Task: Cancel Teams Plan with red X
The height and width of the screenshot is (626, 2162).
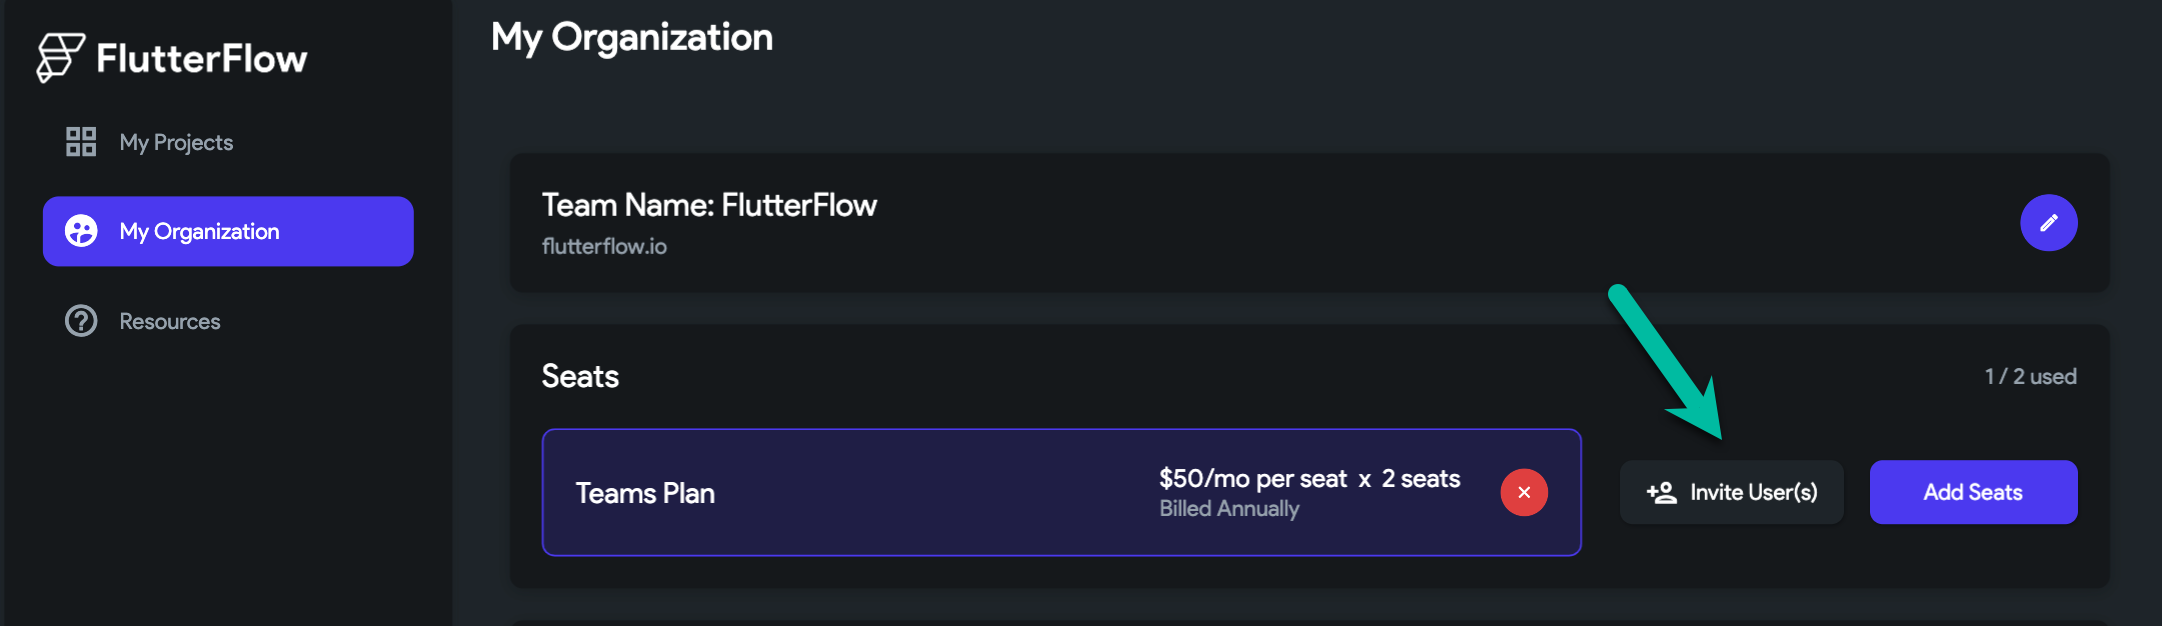Action: [x=1524, y=492]
